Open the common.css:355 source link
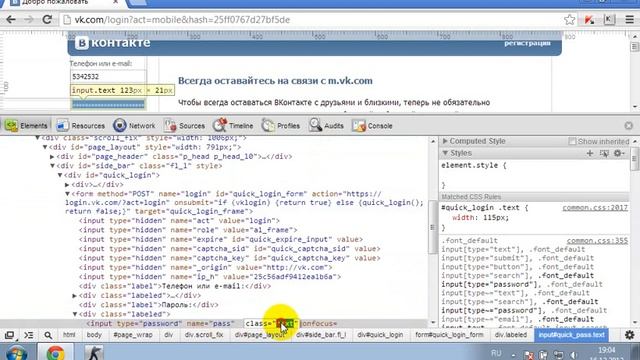Viewport: 640px width, 360px height. click(x=597, y=241)
